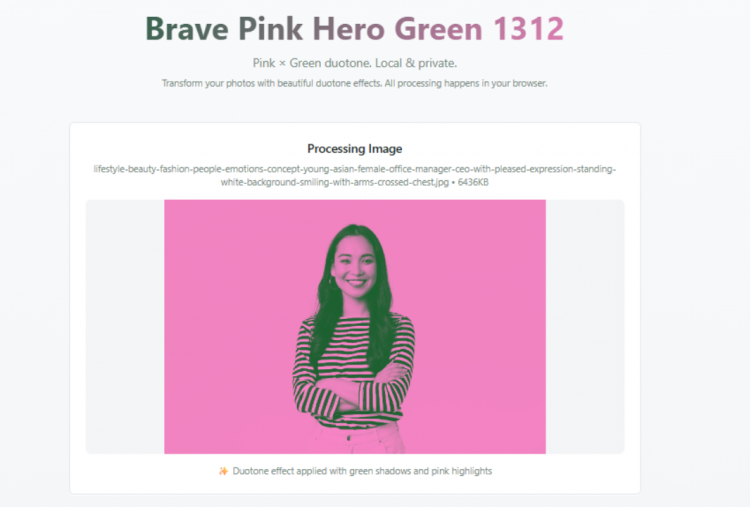This screenshot has height=507, width=750.
Task: Click the 6436KB file size label
Action: (473, 182)
